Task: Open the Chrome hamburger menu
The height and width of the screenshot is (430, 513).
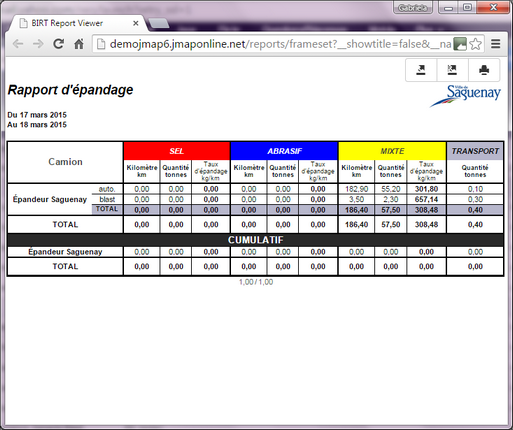Action: 496,44
